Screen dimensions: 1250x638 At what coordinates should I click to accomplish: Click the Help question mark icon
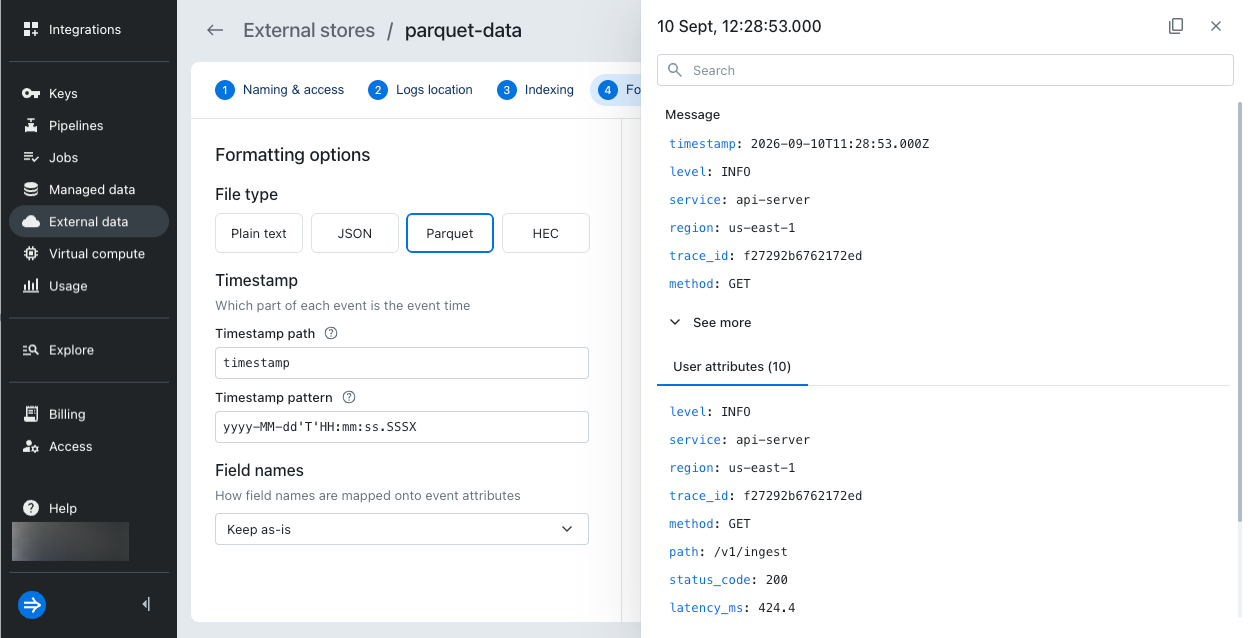pos(31,508)
